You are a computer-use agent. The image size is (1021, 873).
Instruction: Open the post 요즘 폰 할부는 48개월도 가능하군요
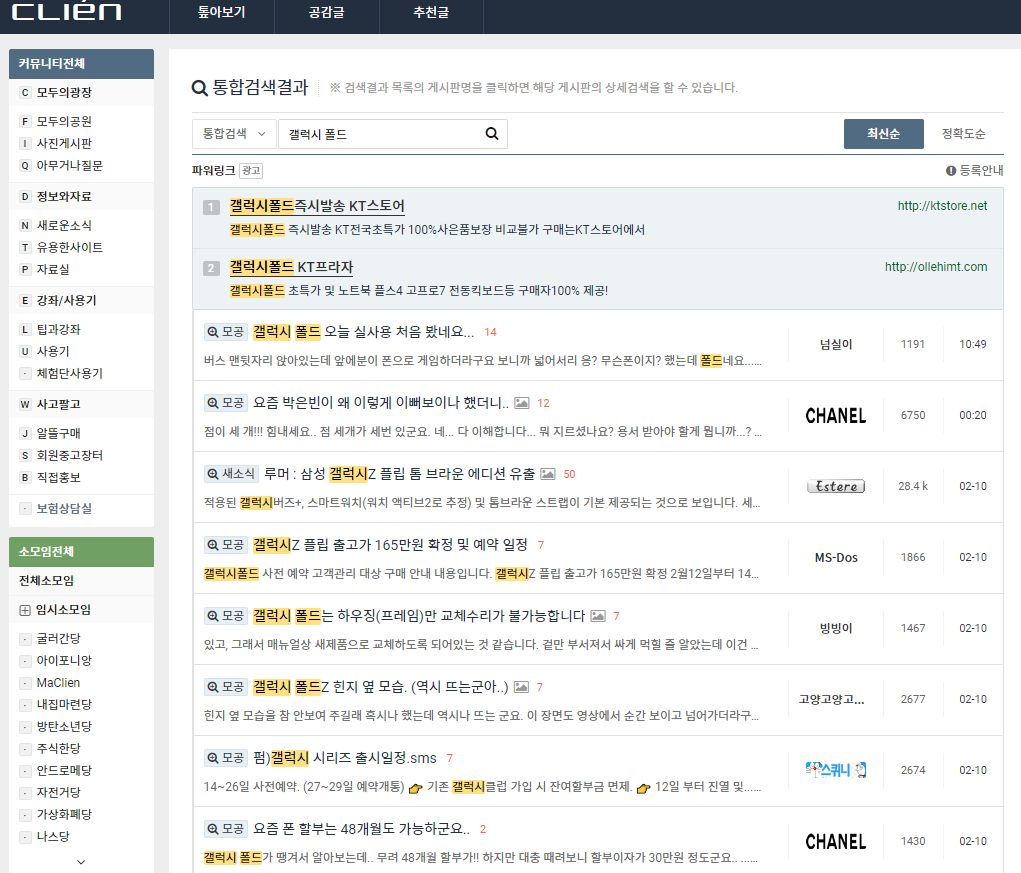pos(361,829)
